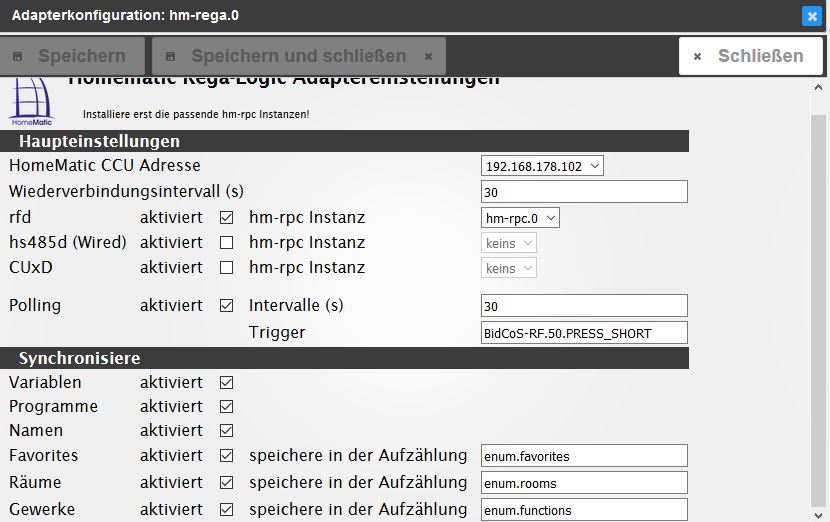830x522 pixels.
Task: Open the CUxD hm-rpc Instanz dropdown
Action: point(508,268)
